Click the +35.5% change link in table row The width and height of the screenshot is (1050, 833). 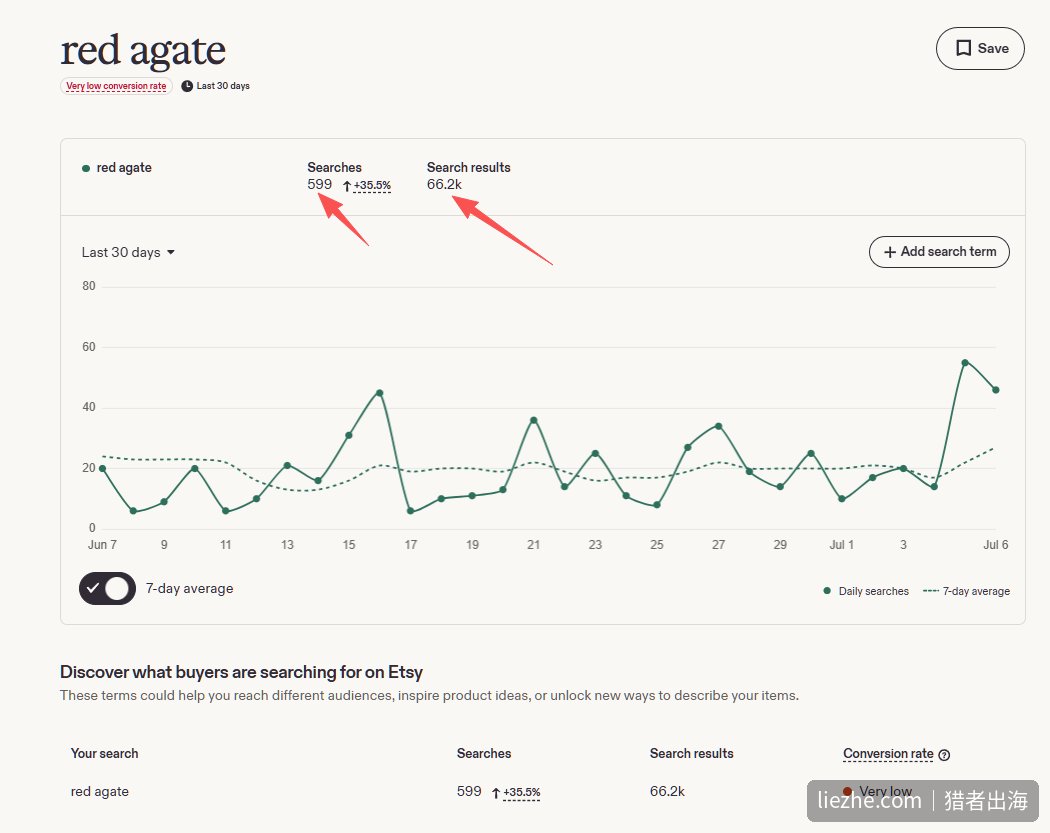pos(522,792)
